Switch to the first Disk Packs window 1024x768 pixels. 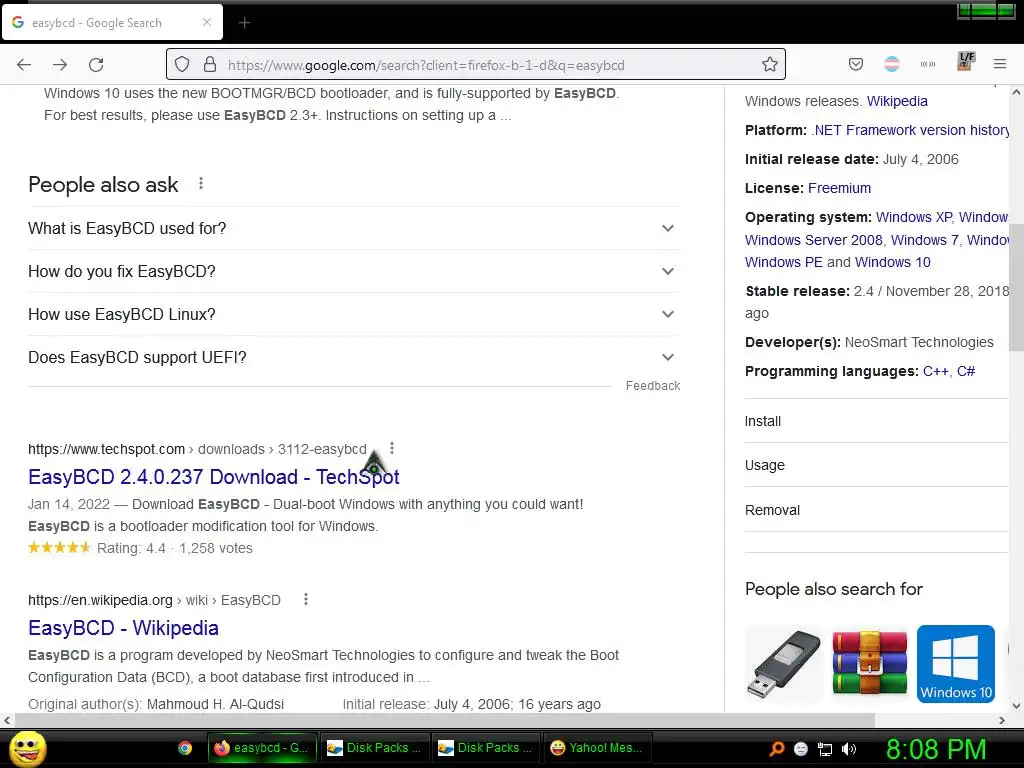tap(375, 748)
